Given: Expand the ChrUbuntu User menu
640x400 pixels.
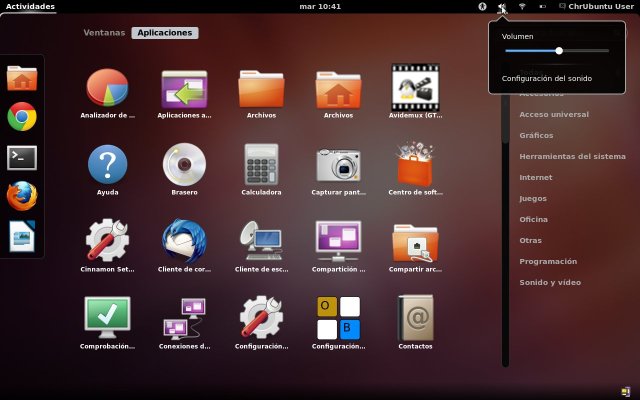Looking at the screenshot, I should pyautogui.click(x=596, y=6).
